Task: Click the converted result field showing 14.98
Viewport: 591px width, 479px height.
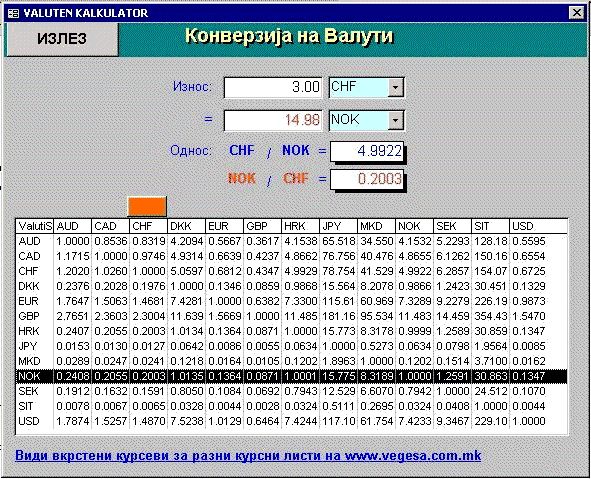Action: pos(273,121)
